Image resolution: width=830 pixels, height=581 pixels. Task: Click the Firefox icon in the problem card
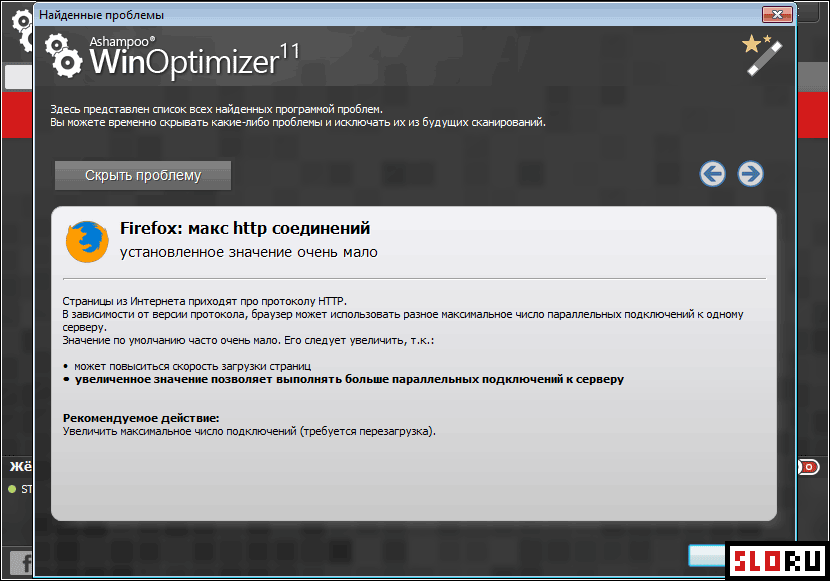point(87,242)
